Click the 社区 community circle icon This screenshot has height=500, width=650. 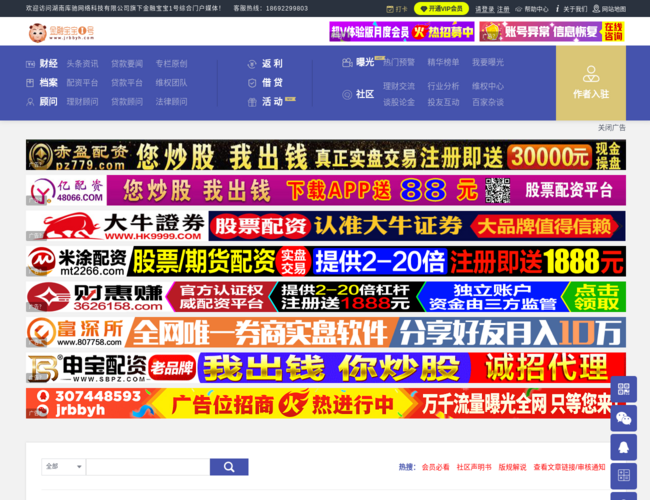[347, 95]
